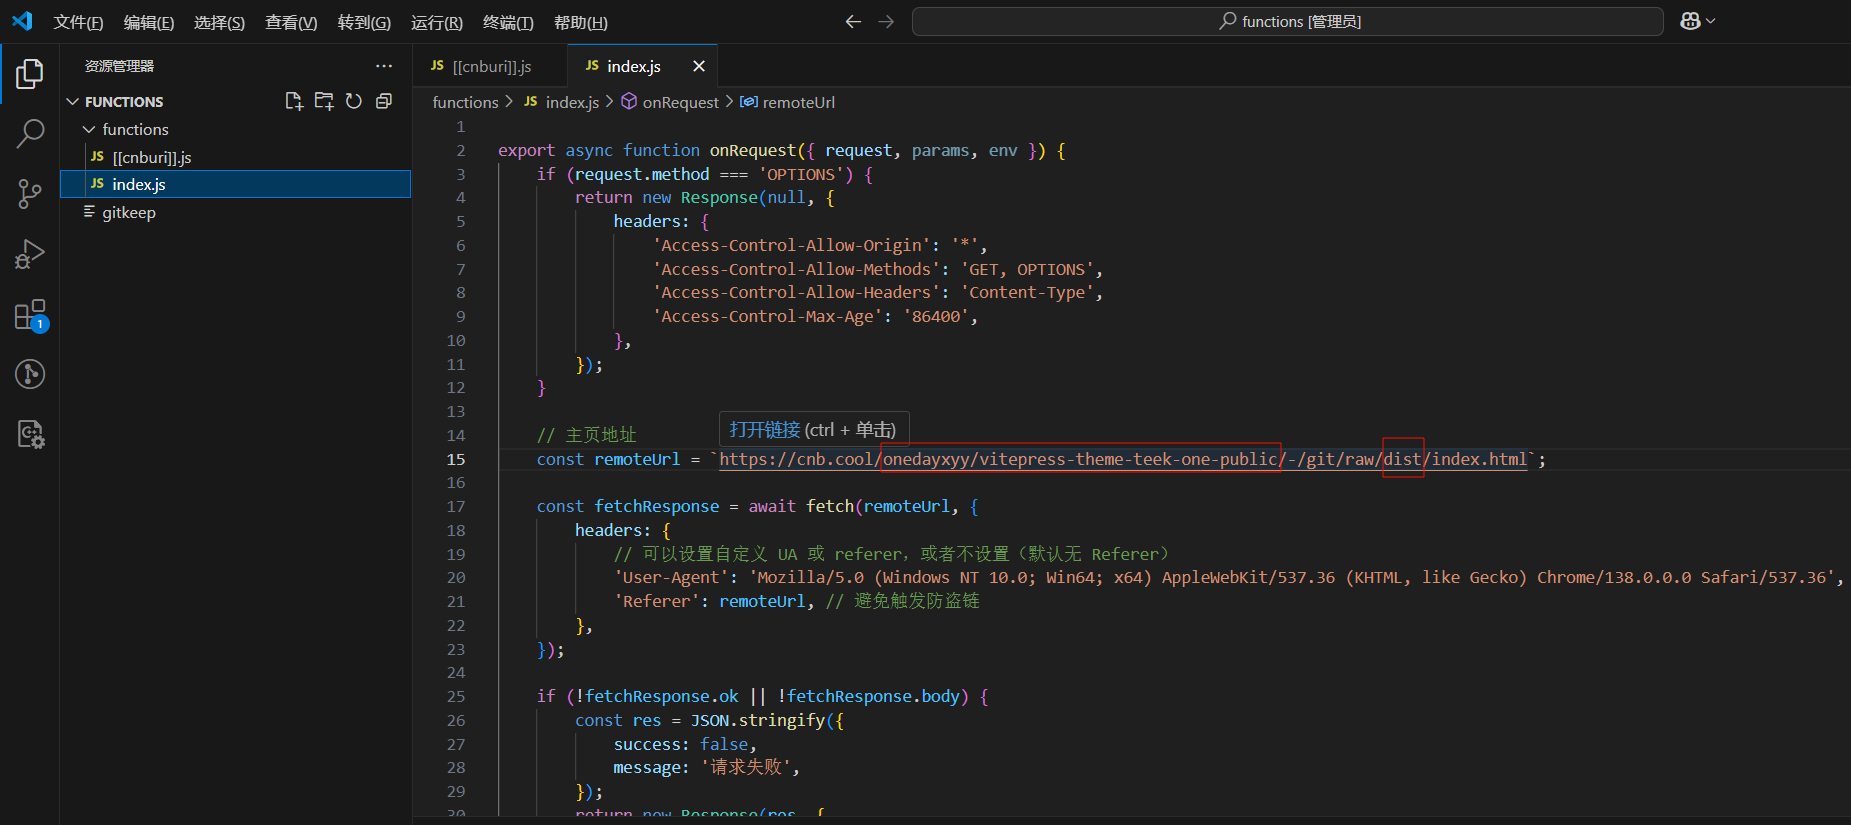This screenshot has width=1851, height=825.
Task: Click the New File icon in FUNCTIONS header
Action: (x=294, y=101)
